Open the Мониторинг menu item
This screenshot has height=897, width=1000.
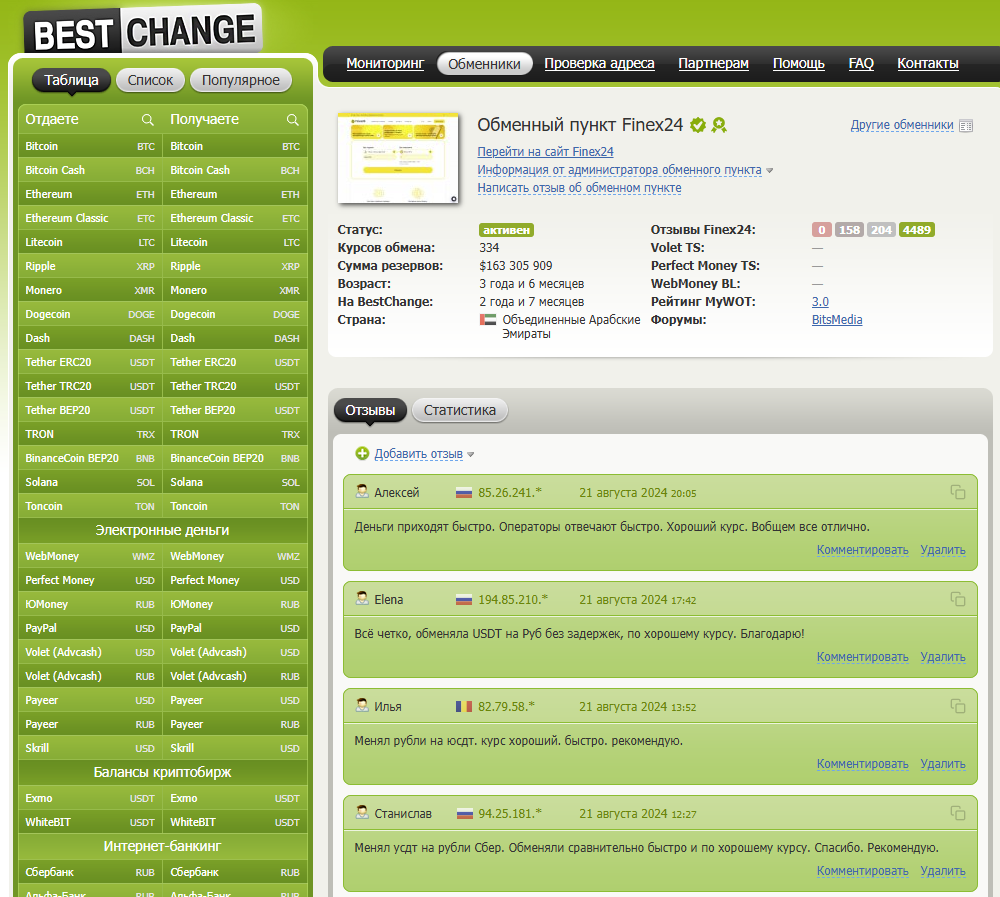[385, 64]
